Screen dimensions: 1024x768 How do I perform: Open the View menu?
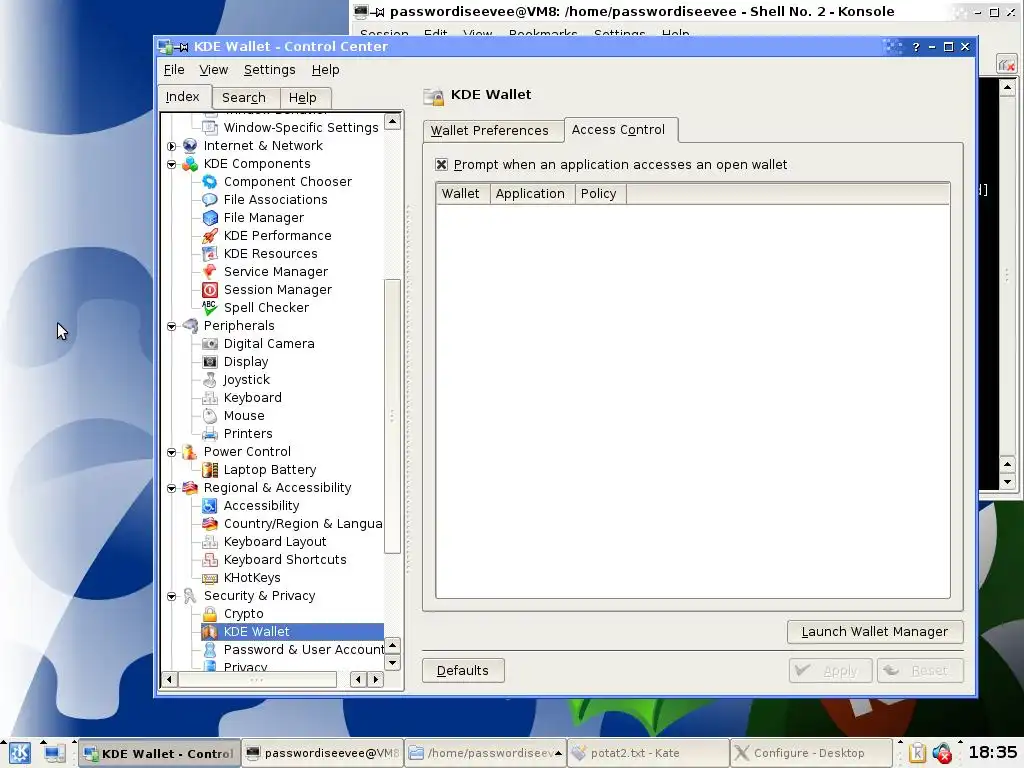coord(214,70)
